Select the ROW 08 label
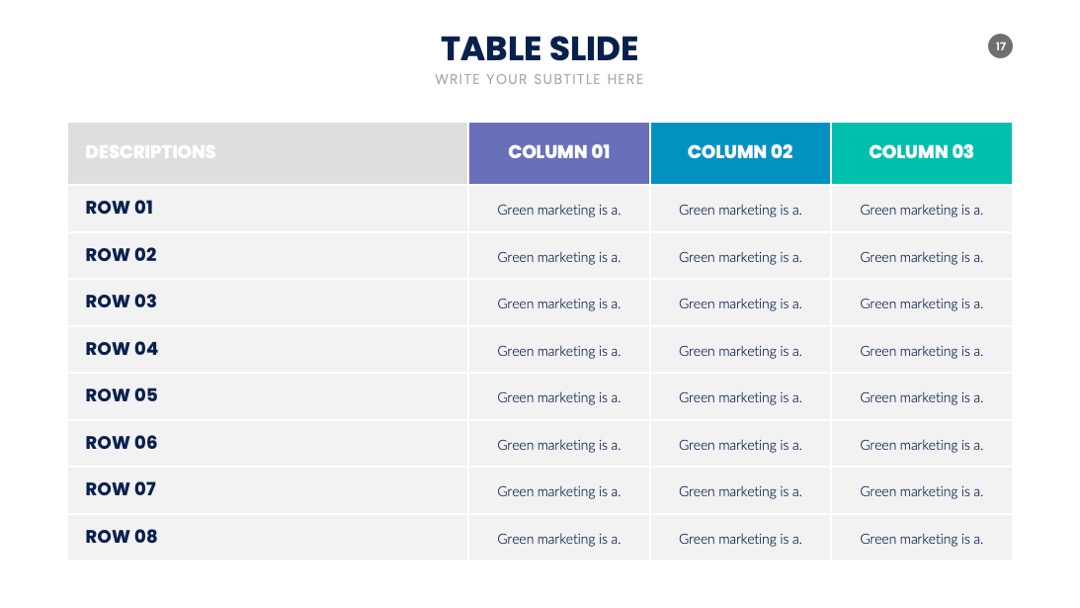Screen dimensions: 1080x608 [121, 536]
